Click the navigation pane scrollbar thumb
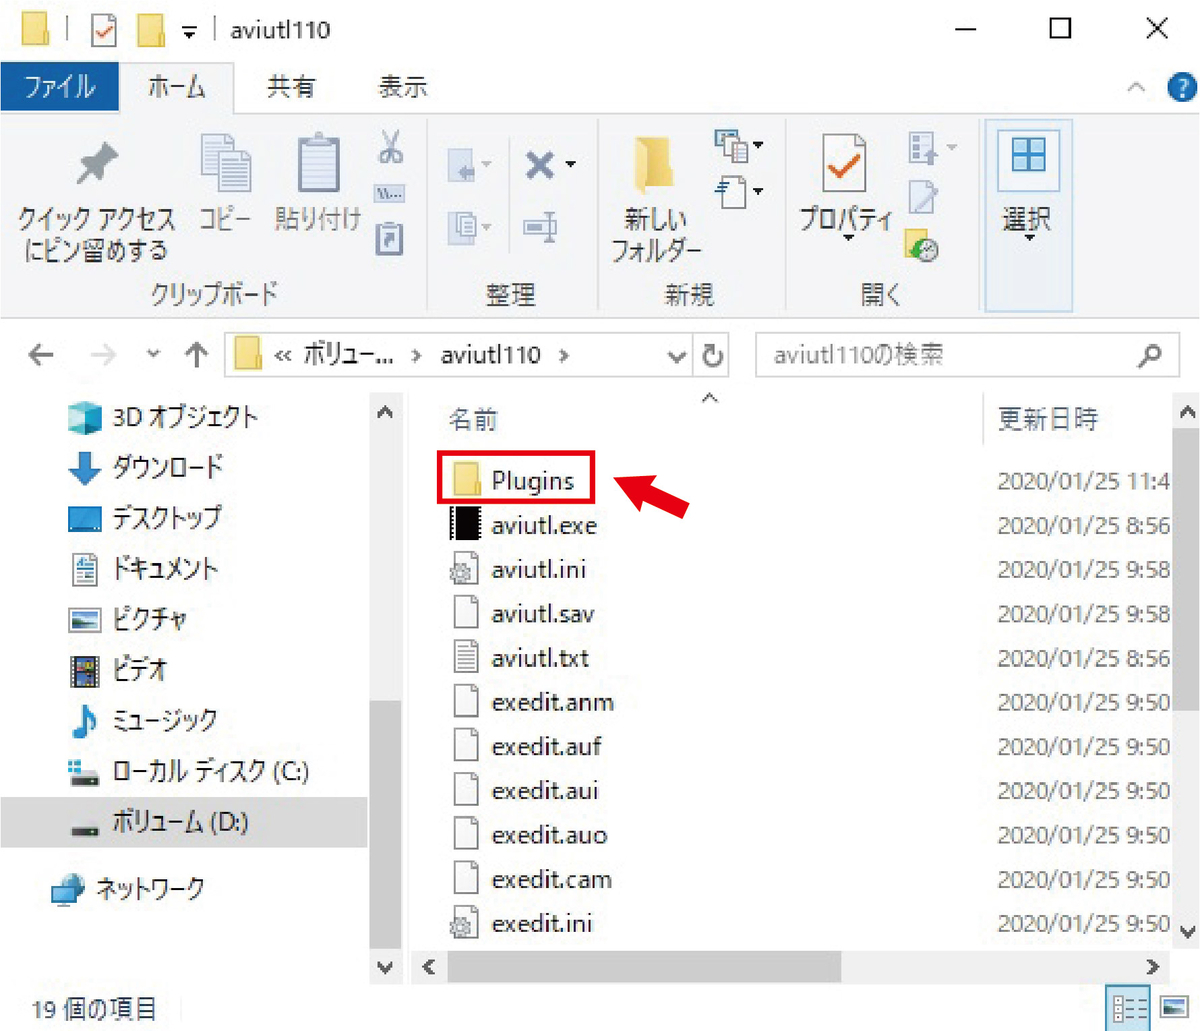 click(x=385, y=823)
